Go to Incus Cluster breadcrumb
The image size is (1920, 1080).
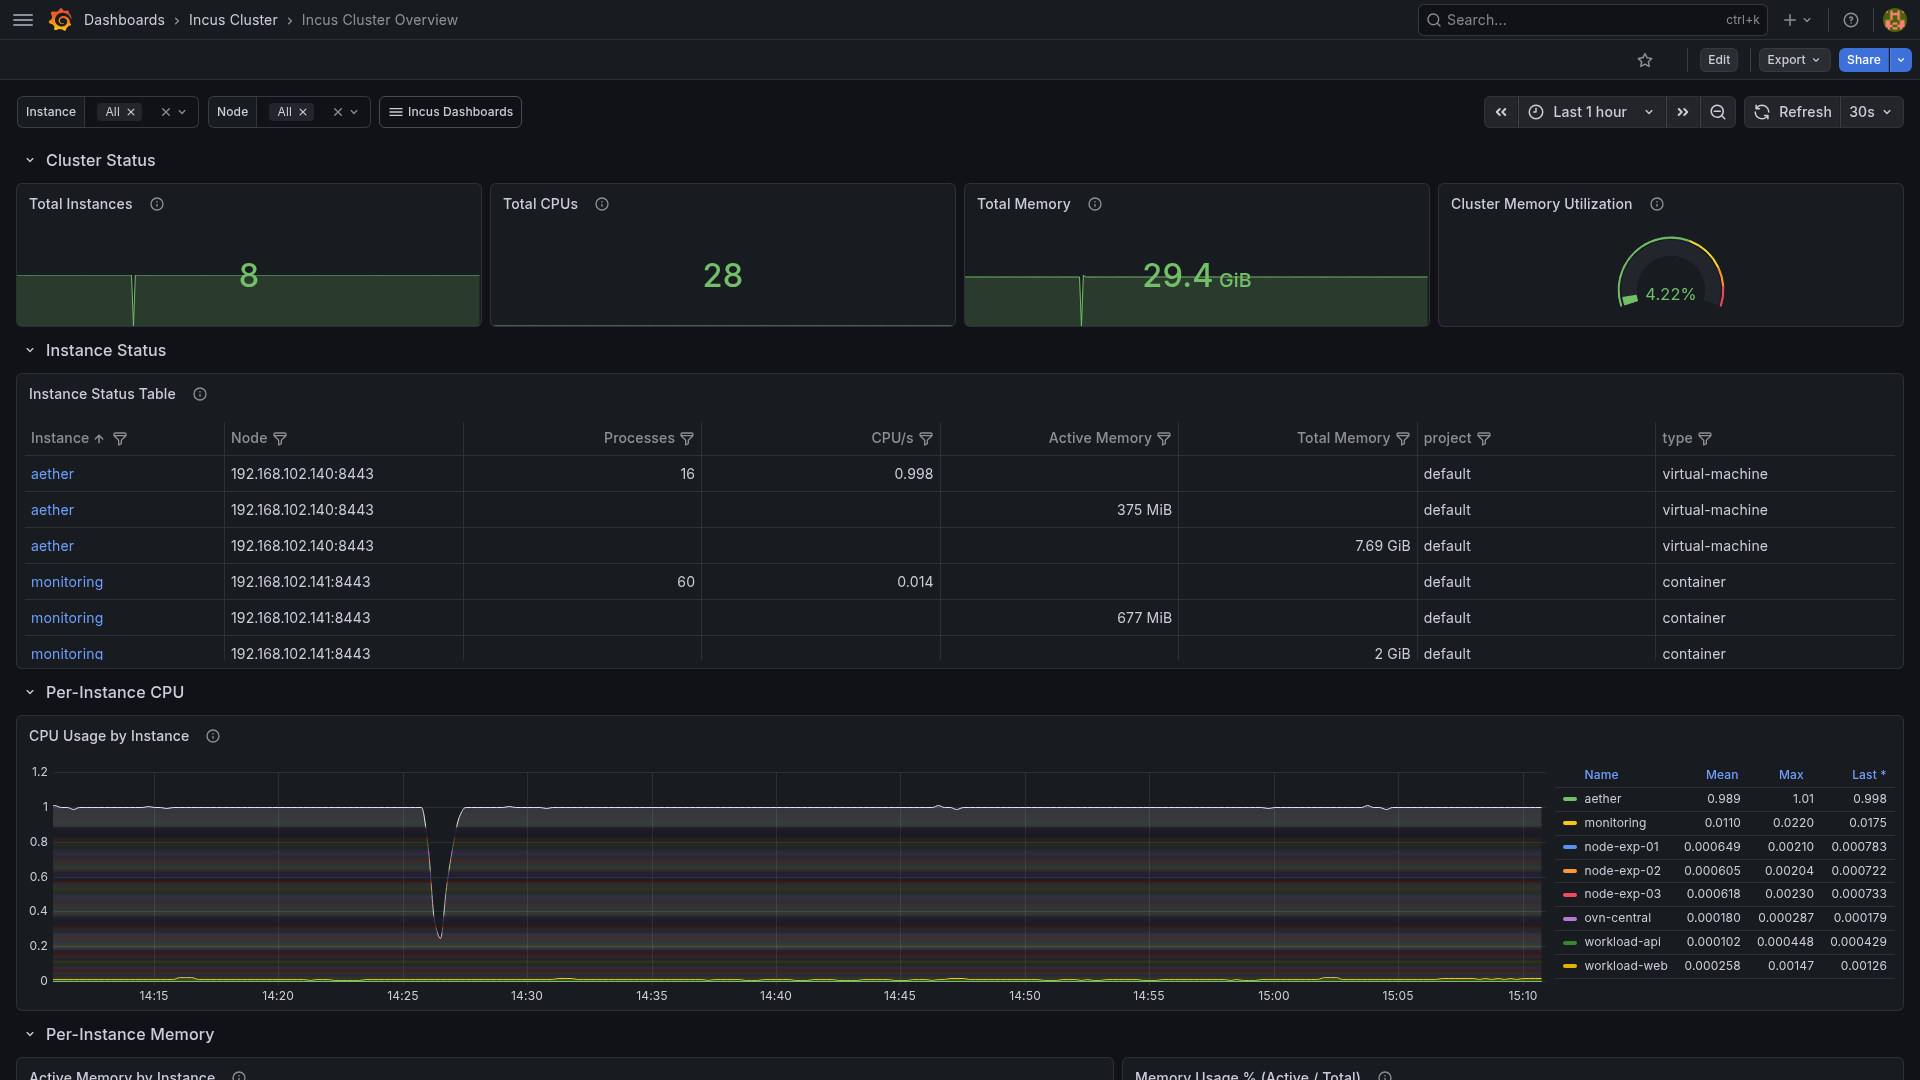click(233, 20)
